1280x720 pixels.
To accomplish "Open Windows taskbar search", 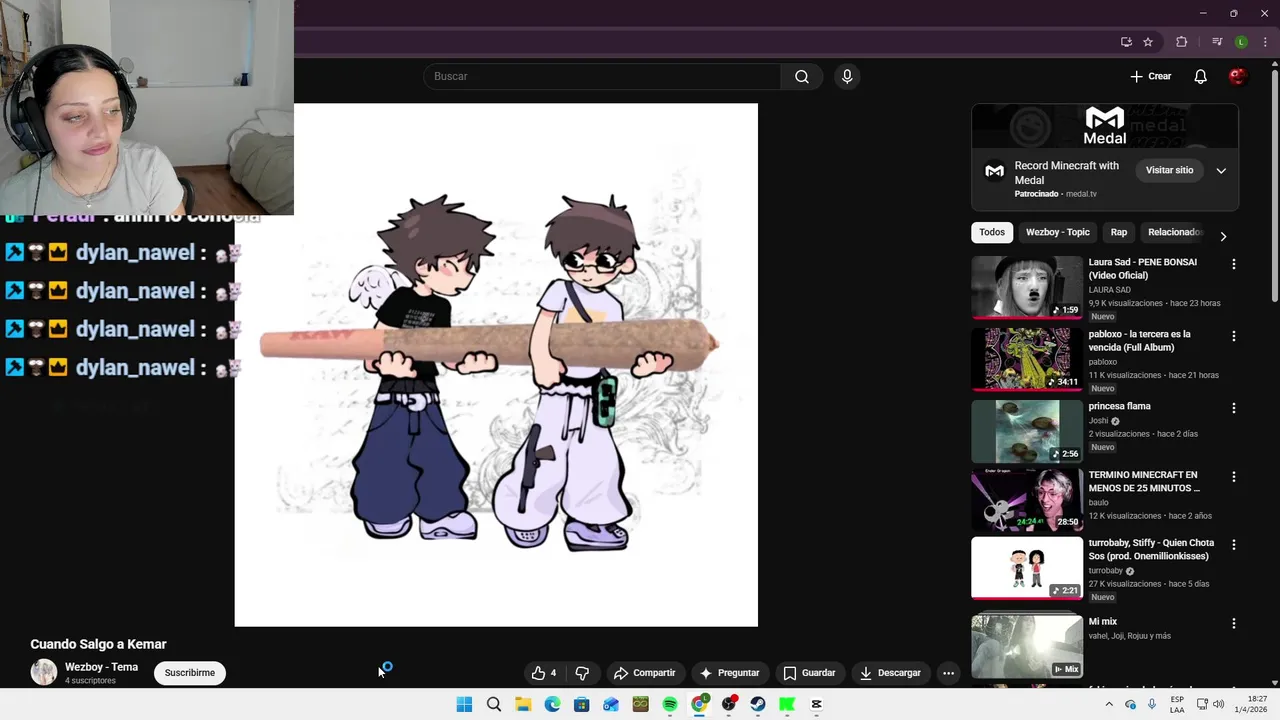I will point(494,704).
